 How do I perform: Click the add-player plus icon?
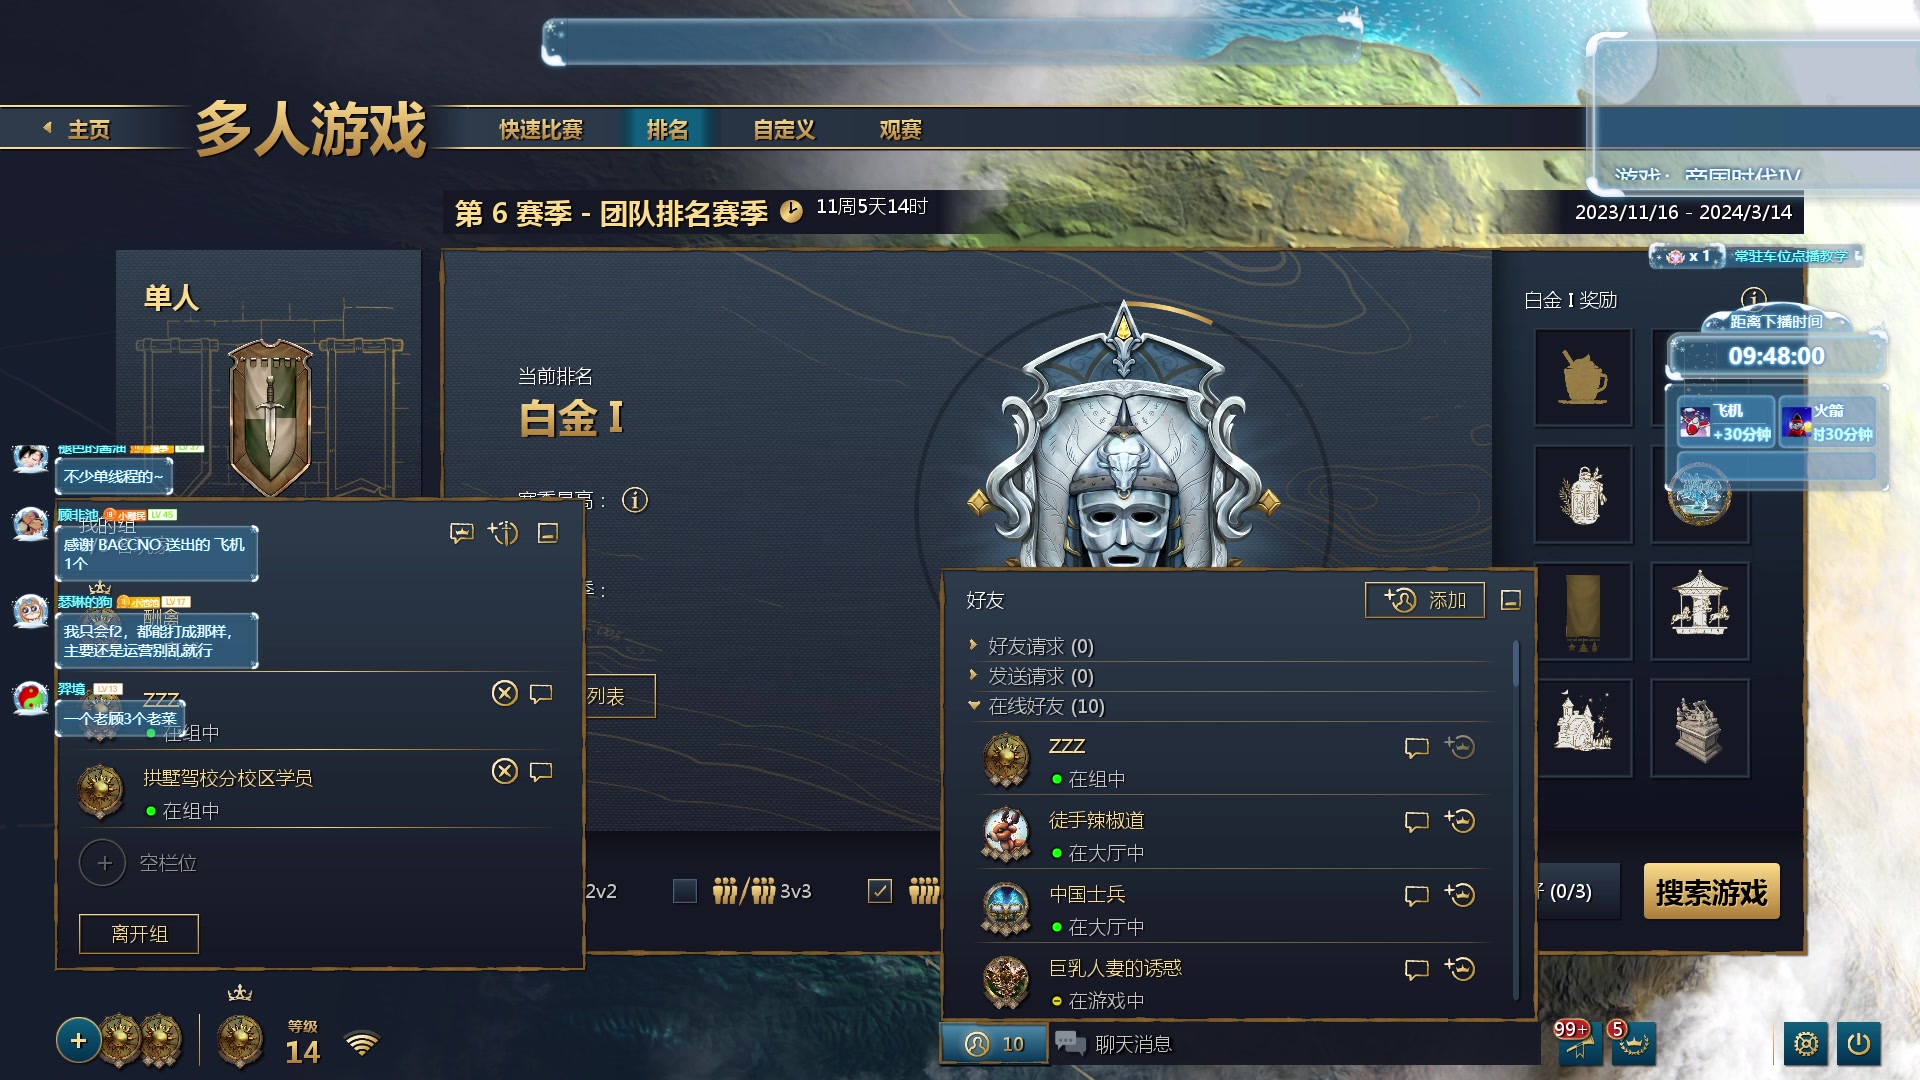click(x=78, y=1041)
